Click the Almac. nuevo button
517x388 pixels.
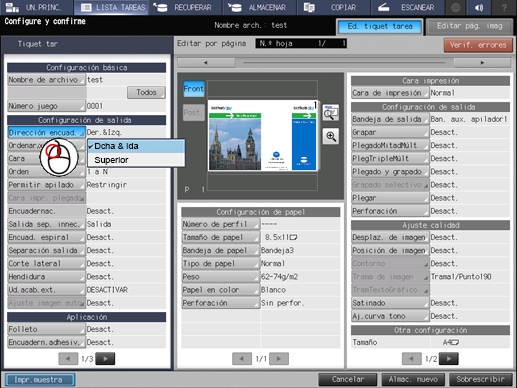[413, 379]
